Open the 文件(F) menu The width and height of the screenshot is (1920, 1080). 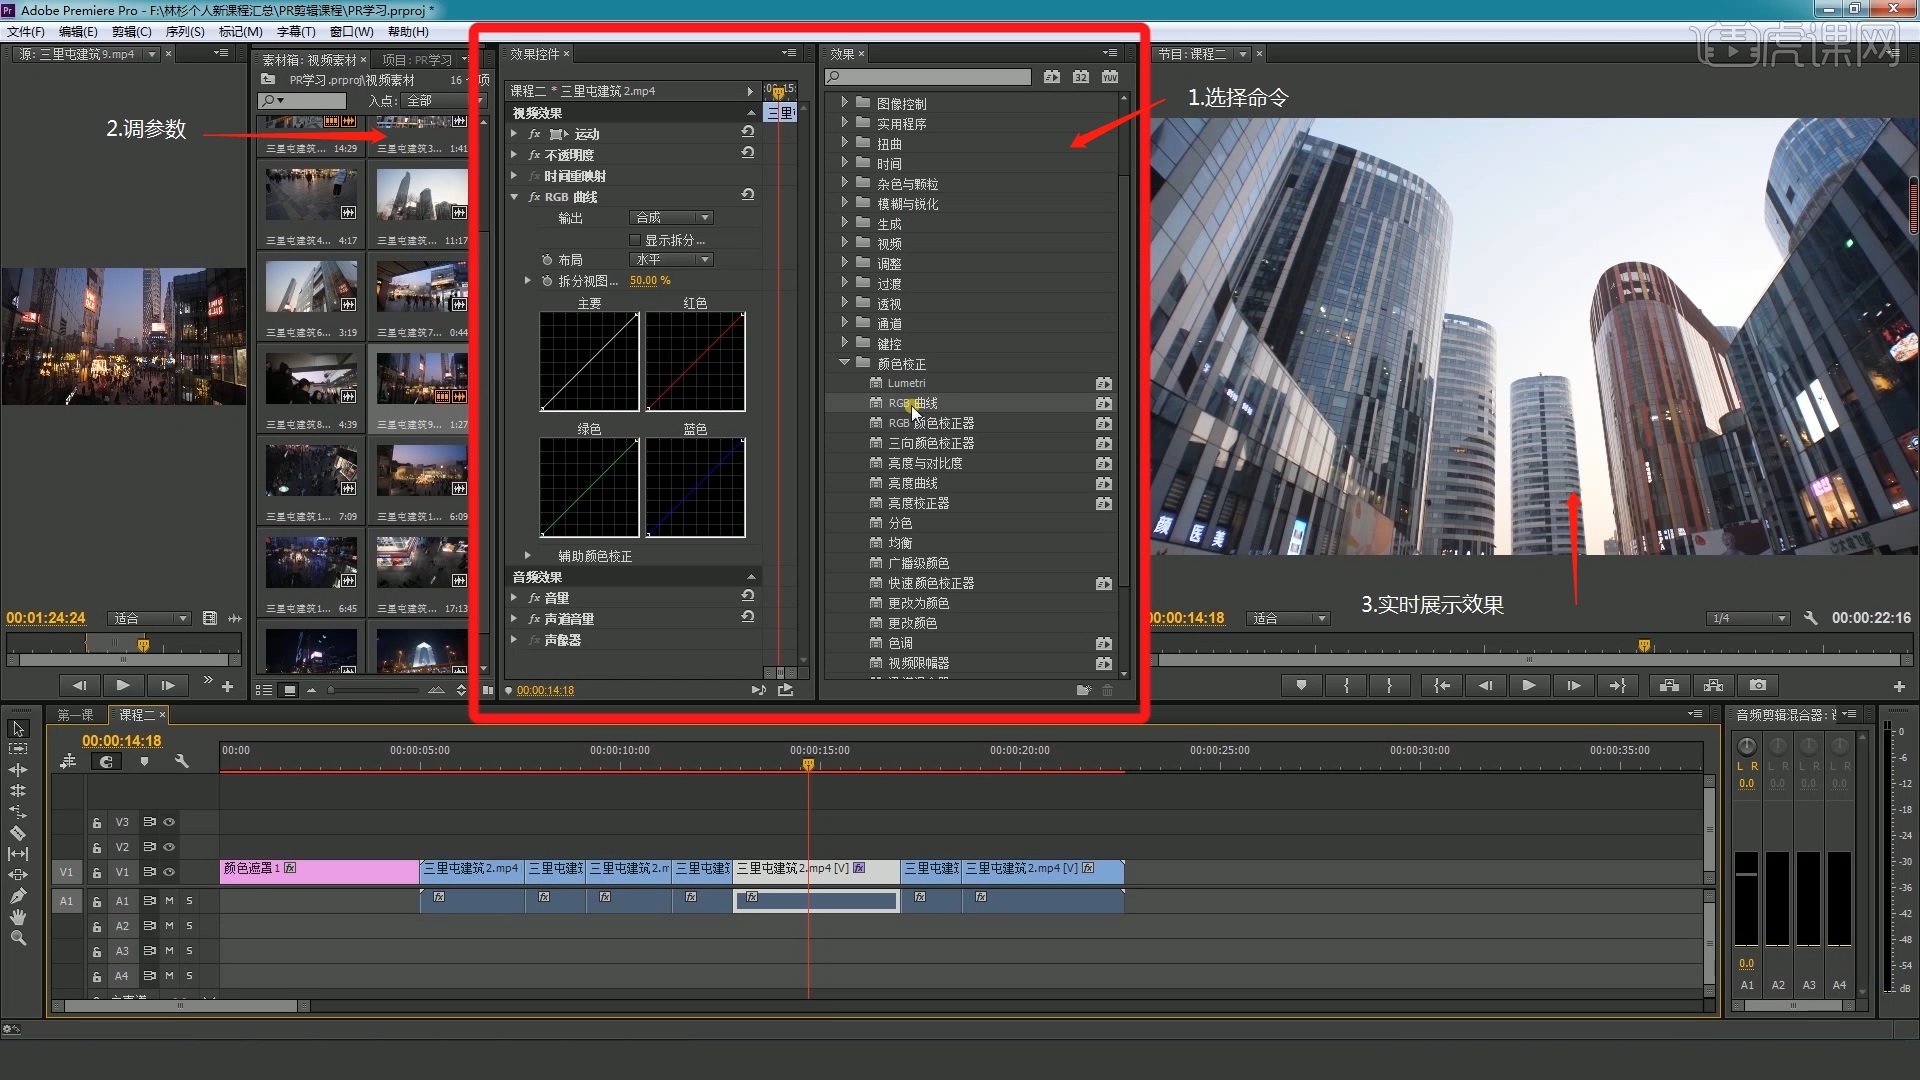(26, 32)
